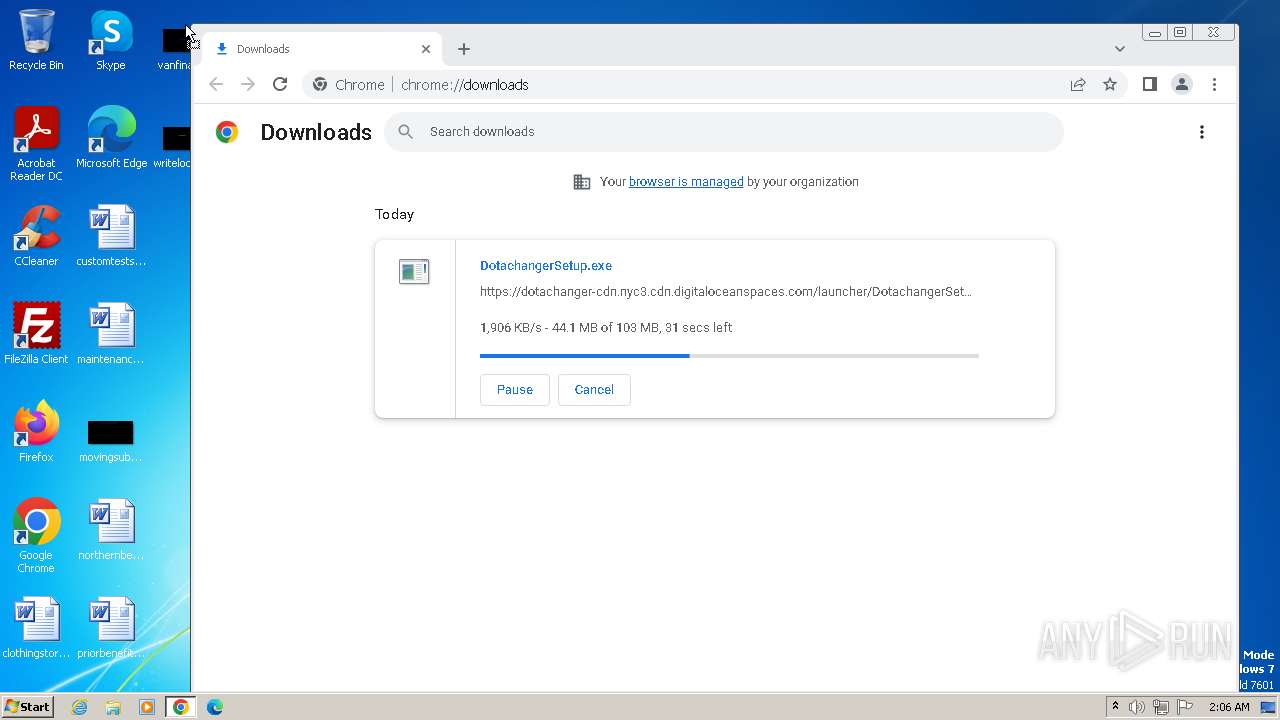Pause the DotachangerSetup.exe download

click(x=515, y=390)
